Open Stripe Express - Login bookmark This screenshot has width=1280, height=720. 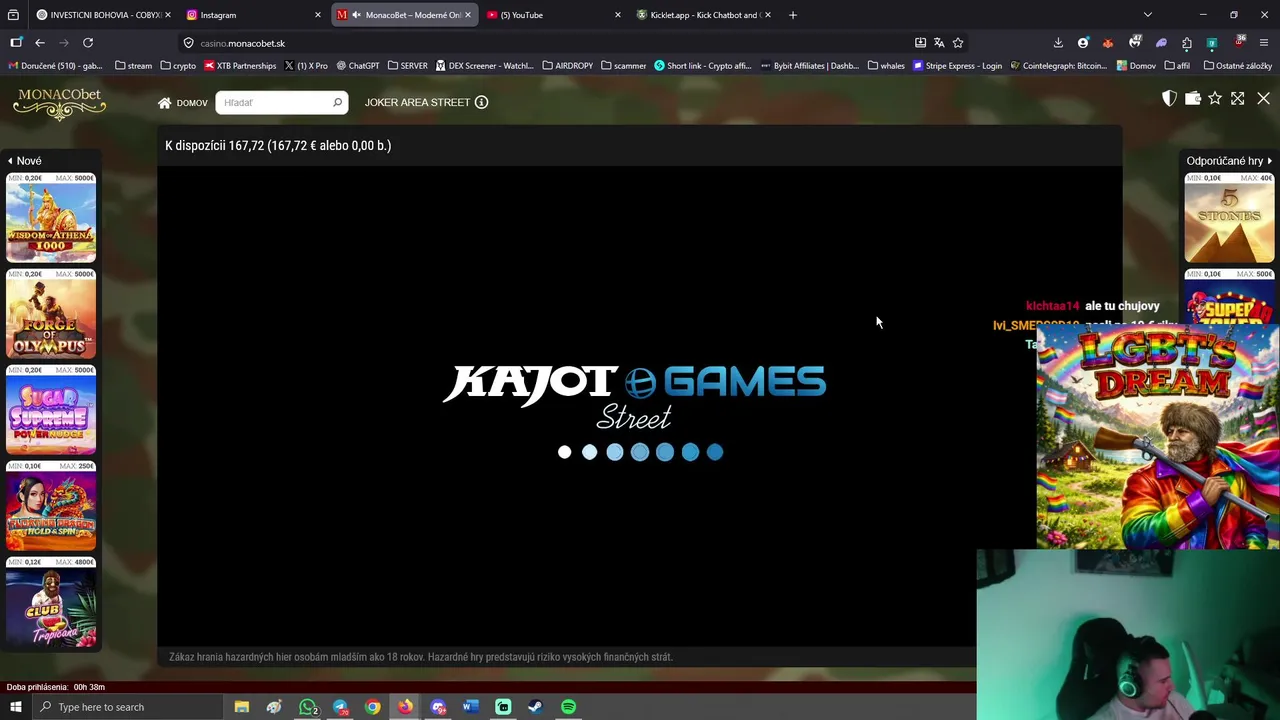[x=957, y=66]
